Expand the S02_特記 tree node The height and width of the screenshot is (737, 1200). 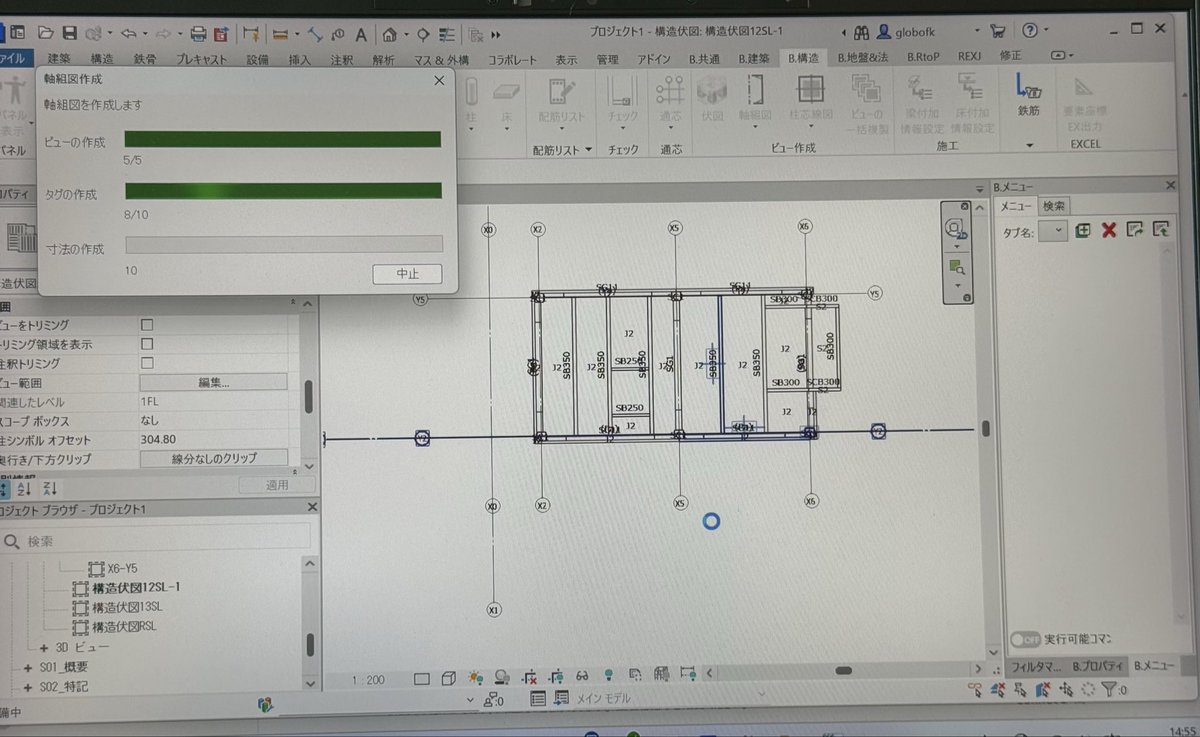(x=27, y=687)
